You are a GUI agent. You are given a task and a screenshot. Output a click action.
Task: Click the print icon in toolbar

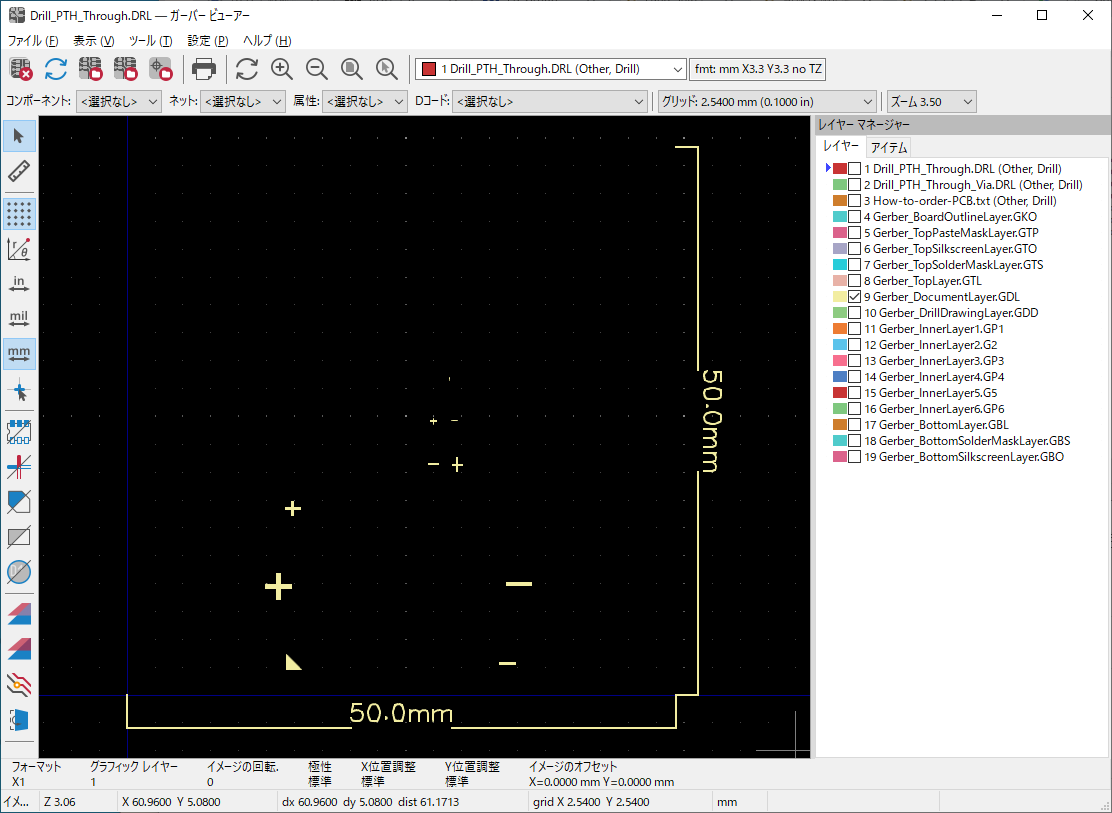[x=204, y=69]
